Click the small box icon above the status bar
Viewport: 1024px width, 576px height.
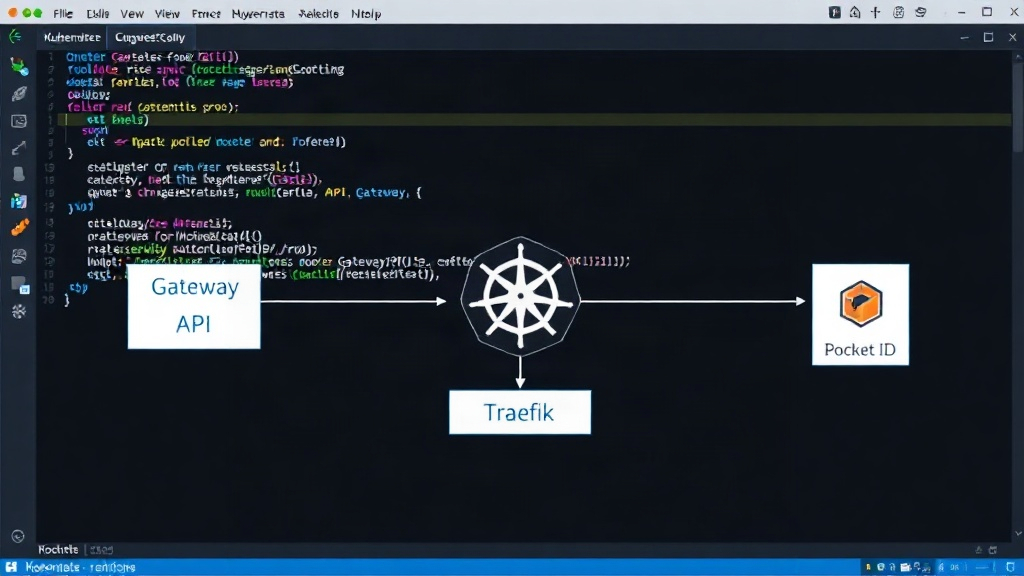coord(993,550)
